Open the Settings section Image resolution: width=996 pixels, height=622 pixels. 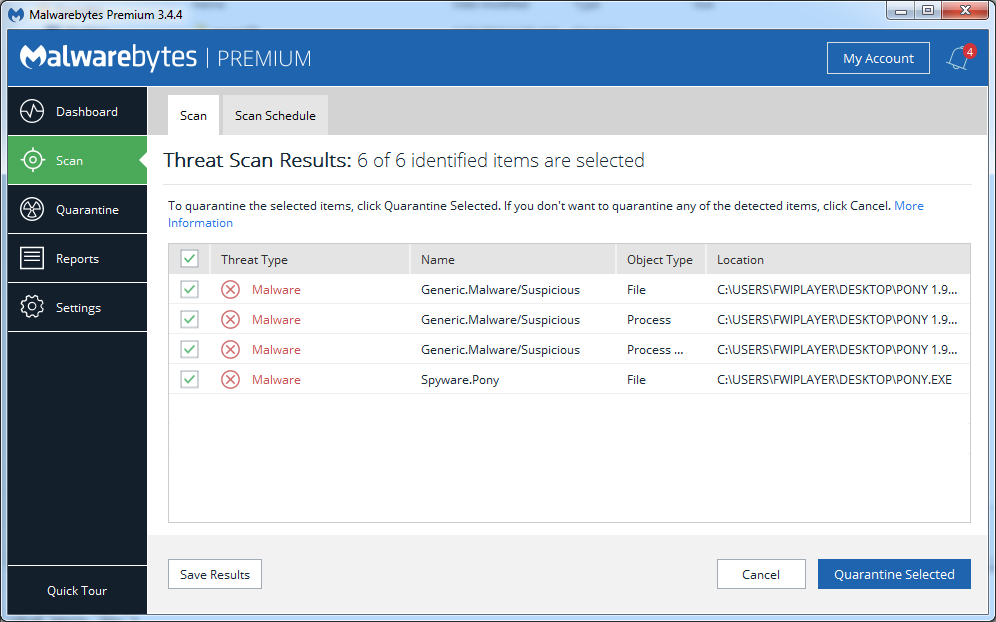[x=77, y=307]
